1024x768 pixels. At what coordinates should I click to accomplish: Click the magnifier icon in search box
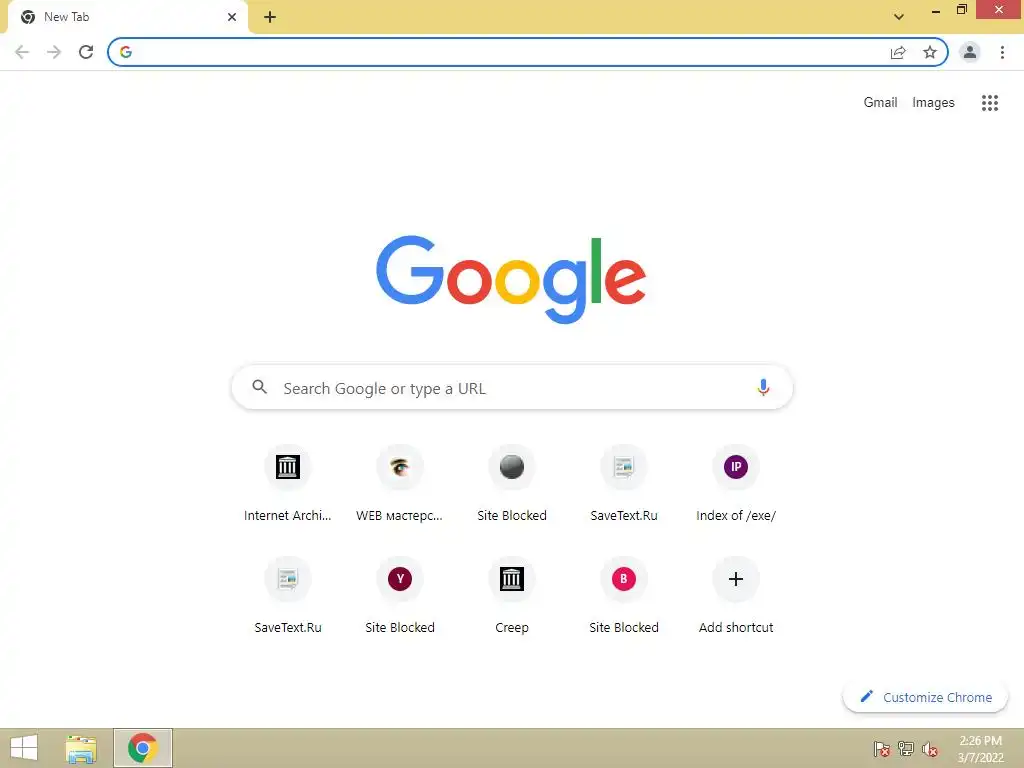pos(259,387)
